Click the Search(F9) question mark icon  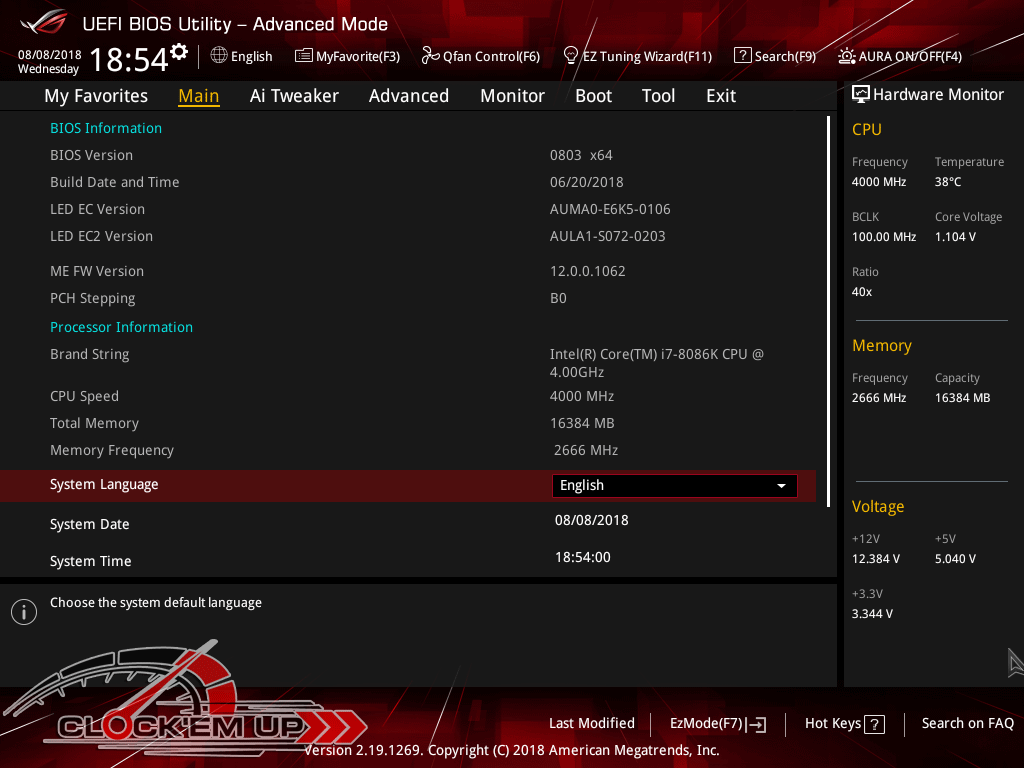(742, 56)
